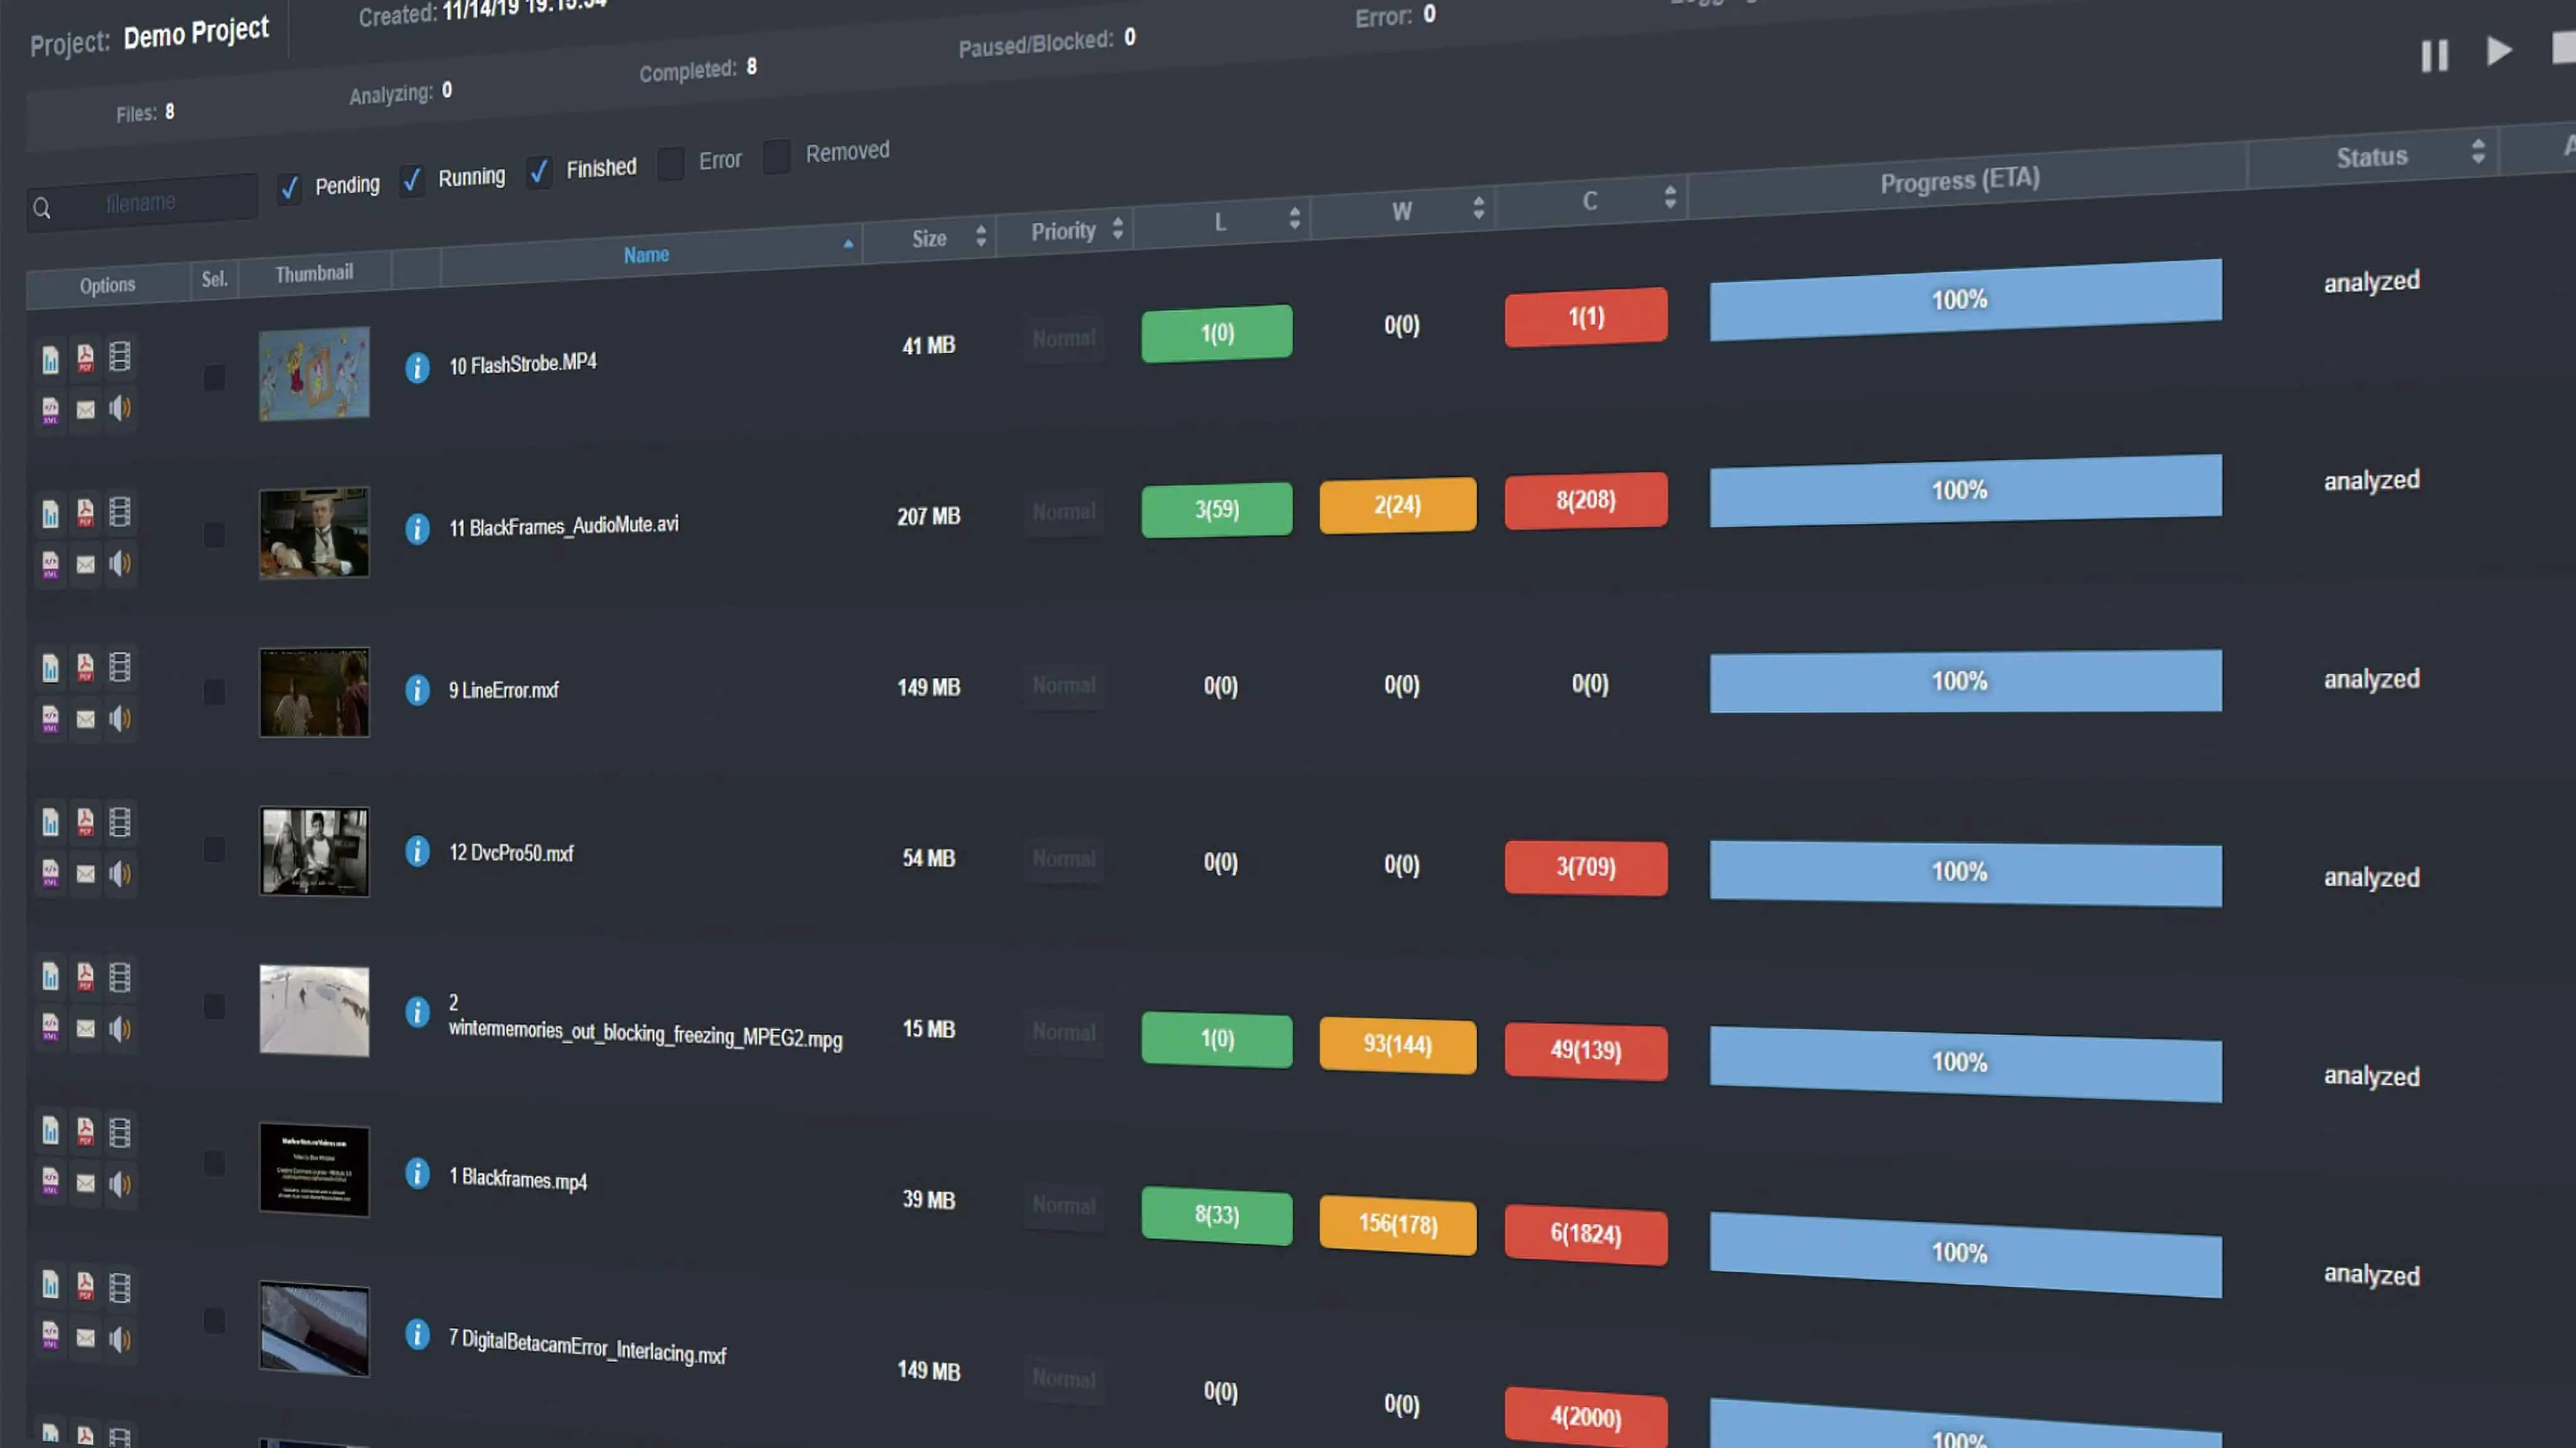
Task: Click red 8(208) critical badge for BlackFrames_AudioMute
Action: point(1585,500)
